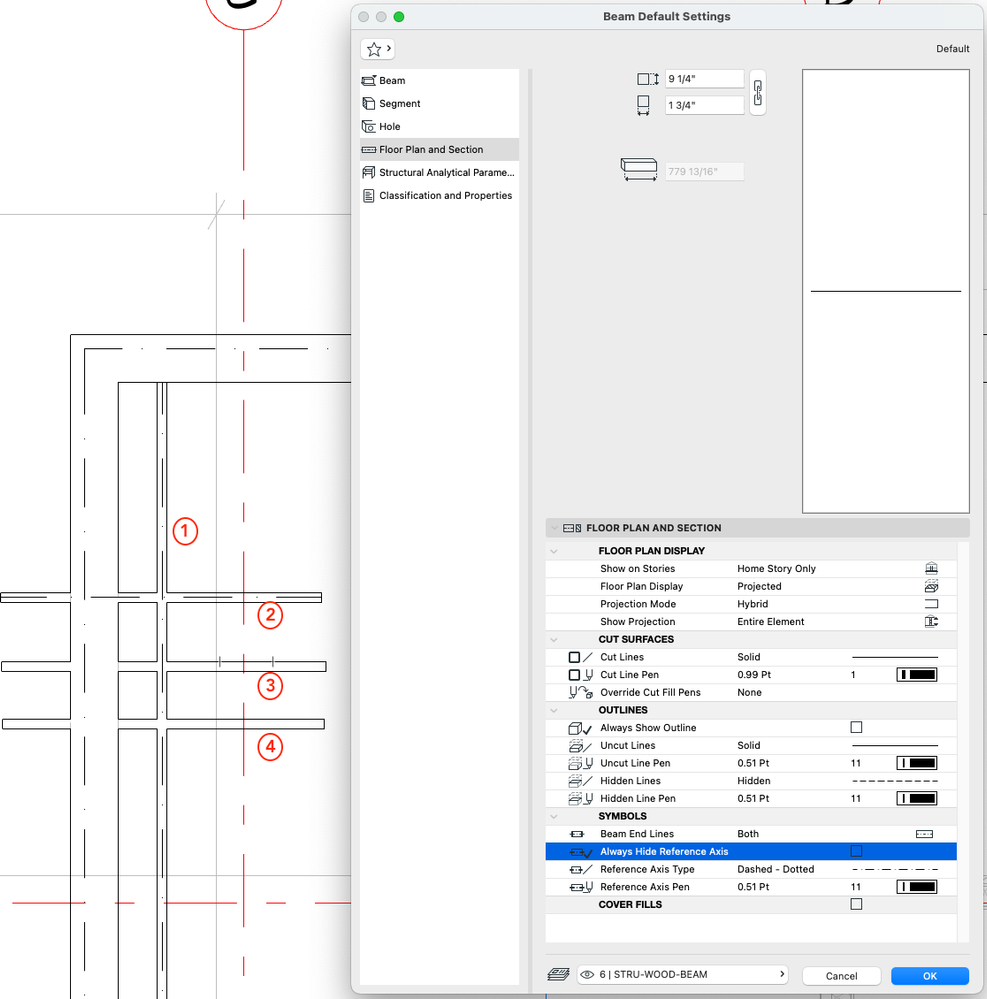Enable the Always Show Outline checkbox
The height and width of the screenshot is (999, 987).
click(856, 728)
